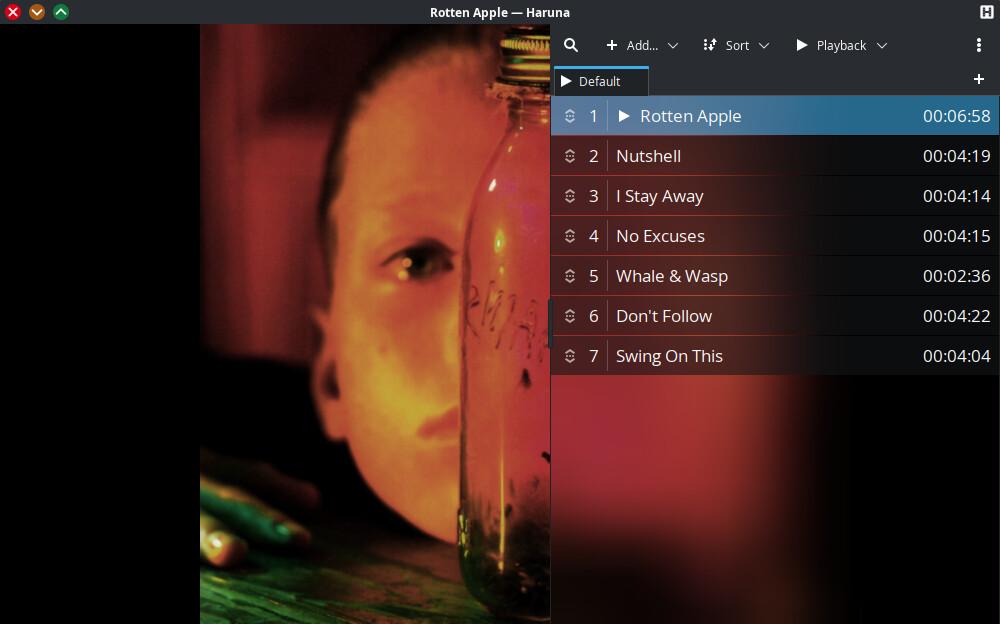Click the three-dot overflow menu icon
1000x624 pixels.
[x=979, y=45]
